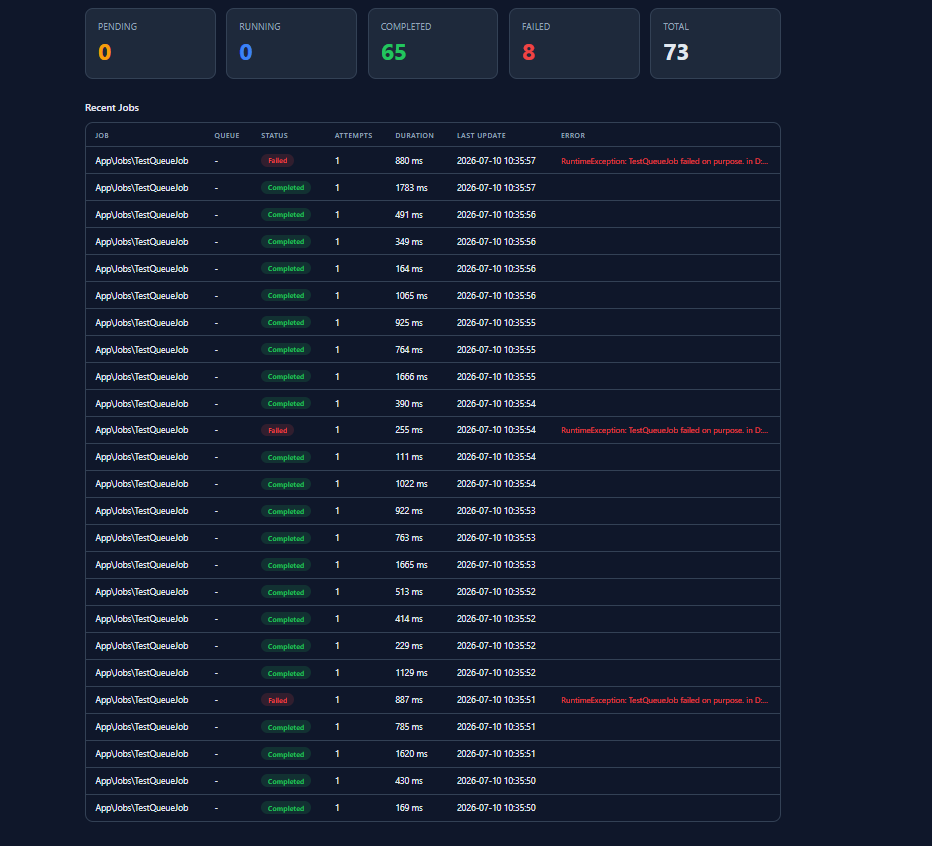Click job name in 1783 ms row

tap(141, 188)
